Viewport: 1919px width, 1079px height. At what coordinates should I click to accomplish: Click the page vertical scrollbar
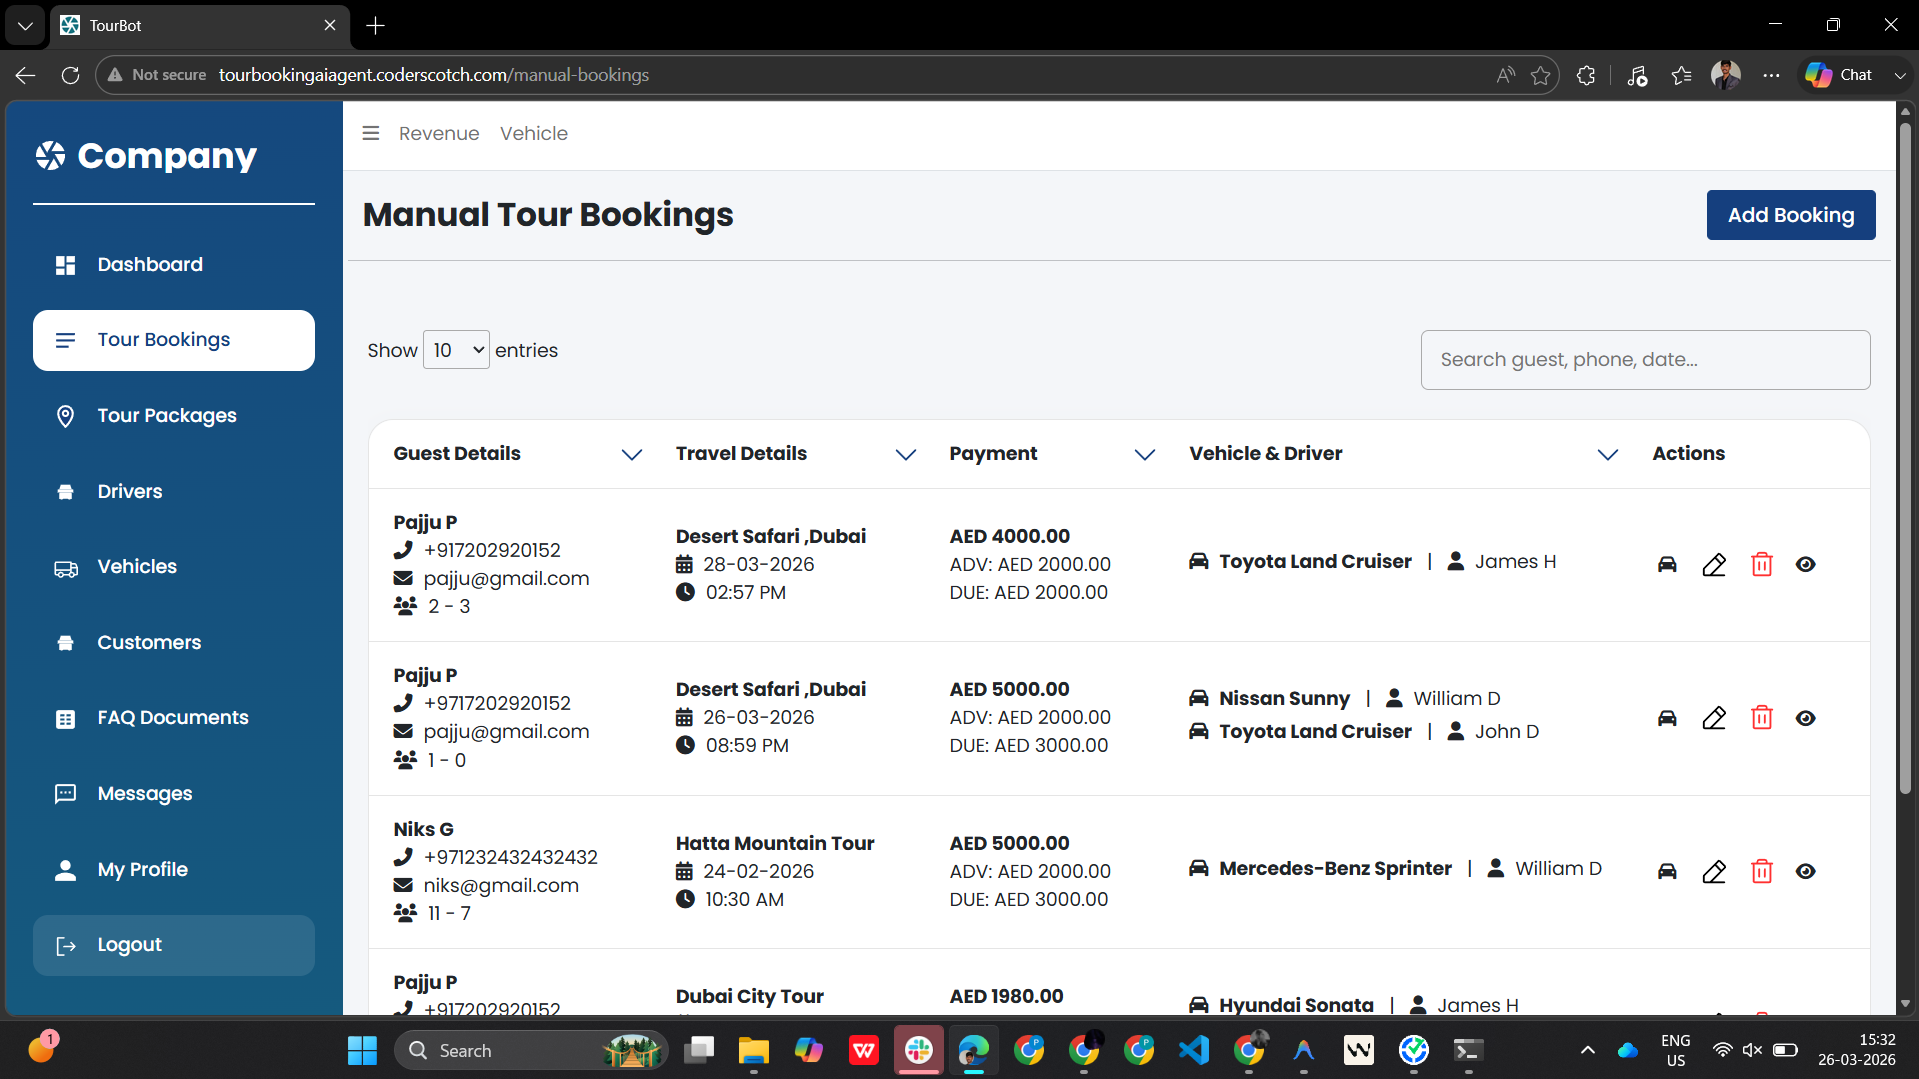click(x=1905, y=460)
